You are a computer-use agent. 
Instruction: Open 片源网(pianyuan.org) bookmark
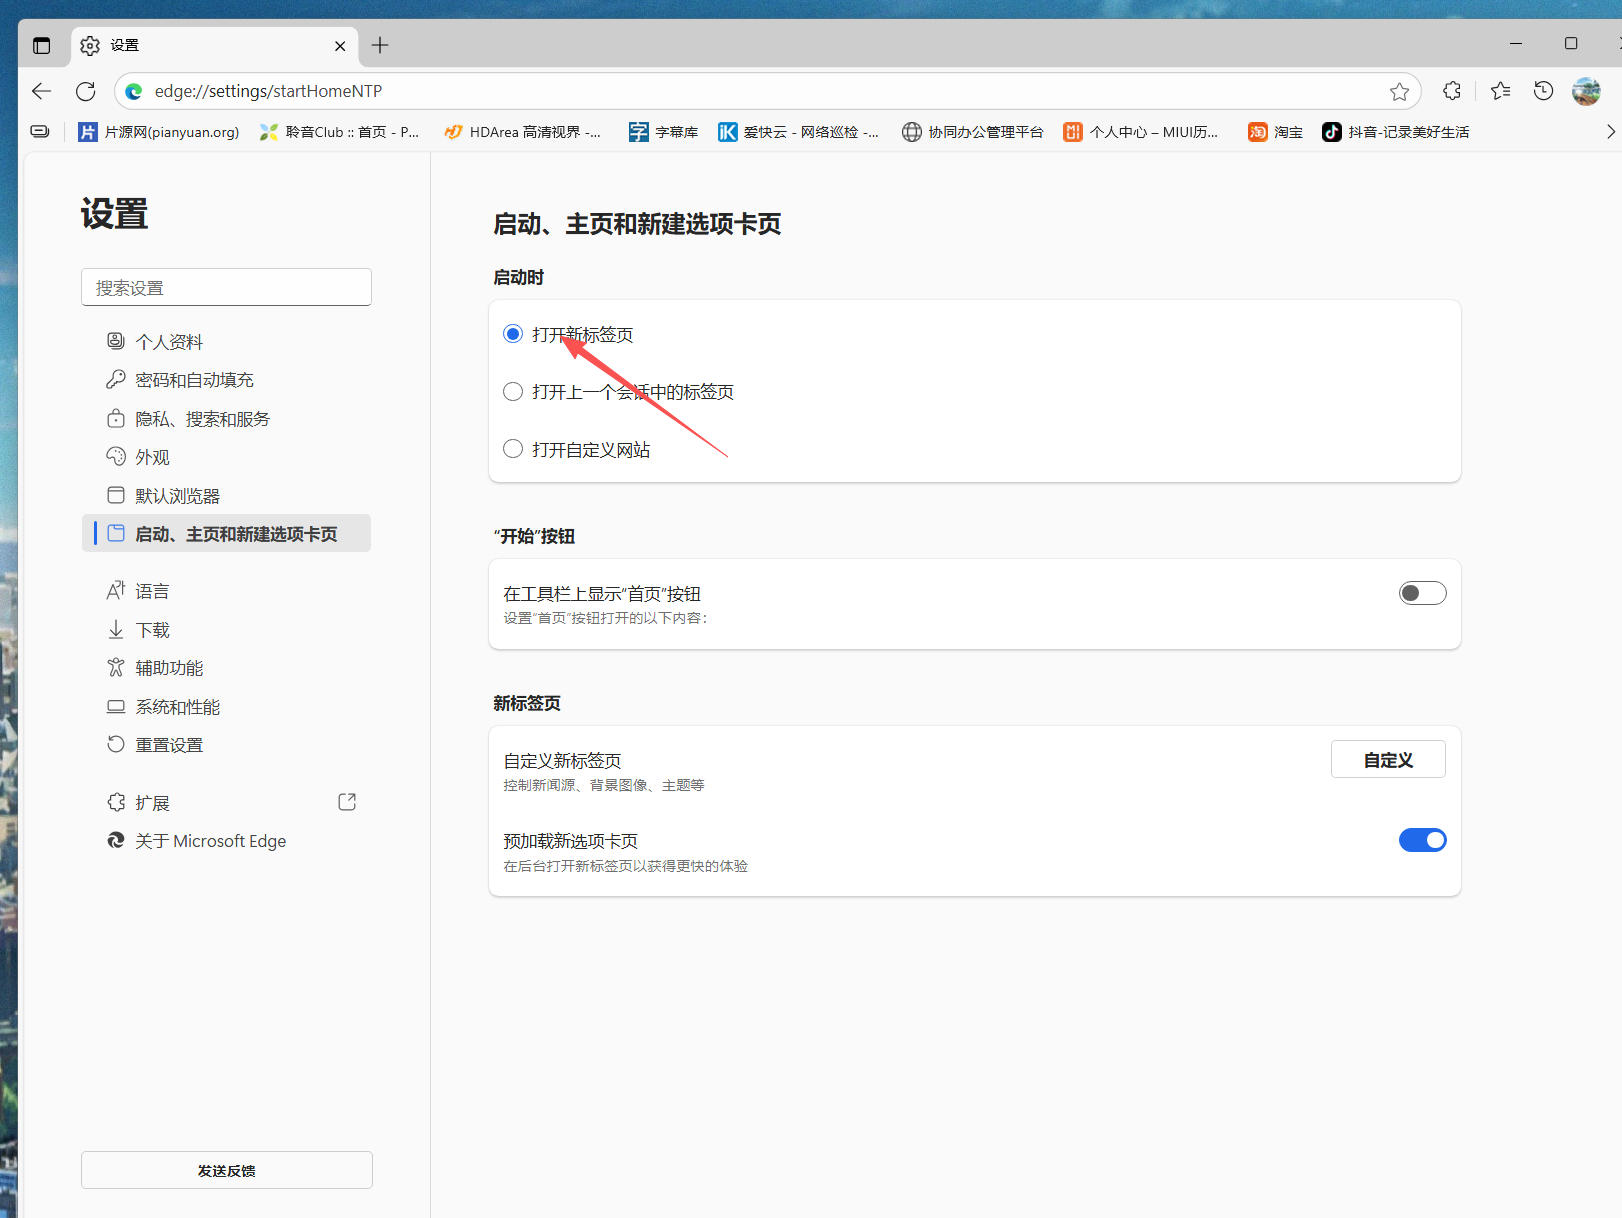coord(159,132)
